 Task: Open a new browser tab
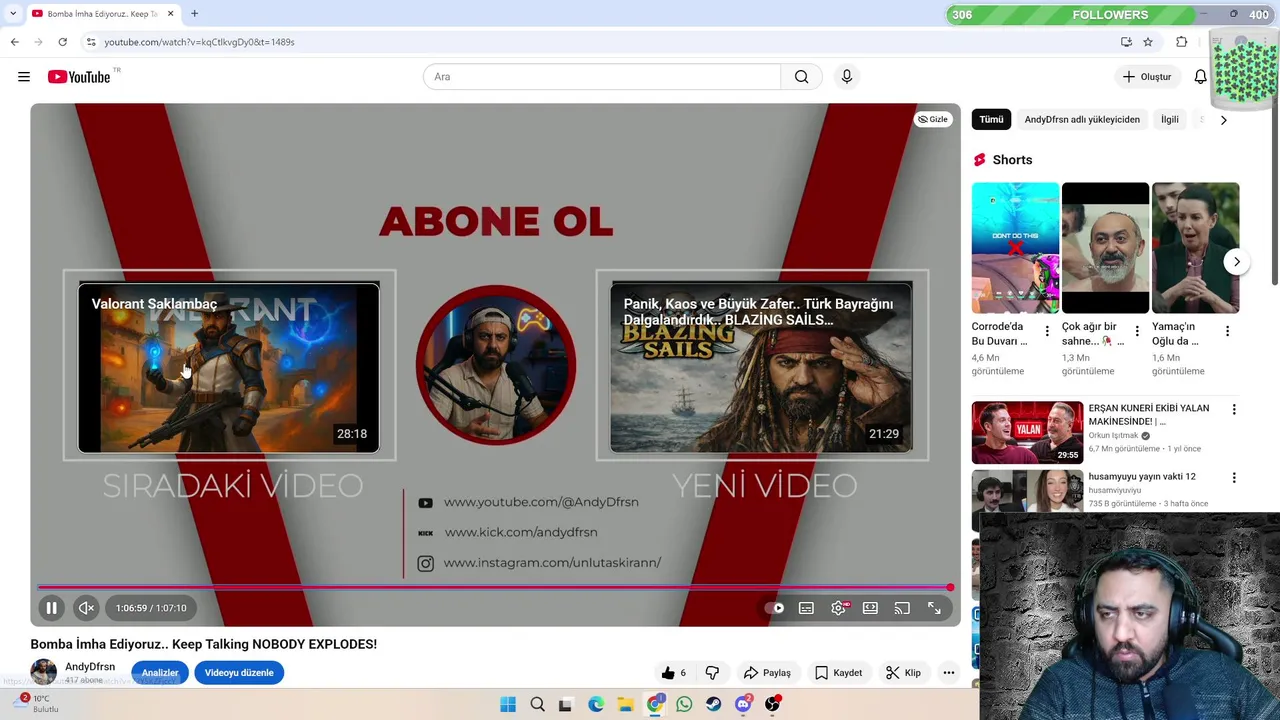tap(194, 14)
